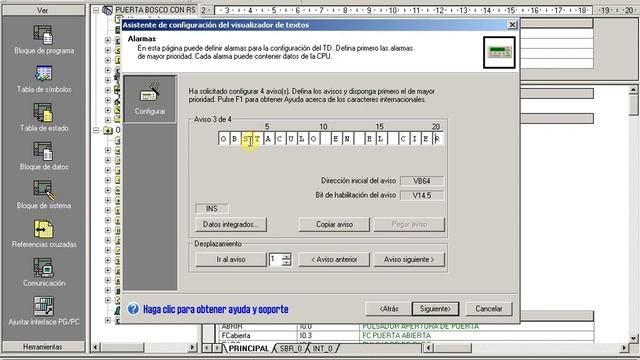Click the last character cell containing R
640x360 pixels.
pyautogui.click(x=438, y=139)
